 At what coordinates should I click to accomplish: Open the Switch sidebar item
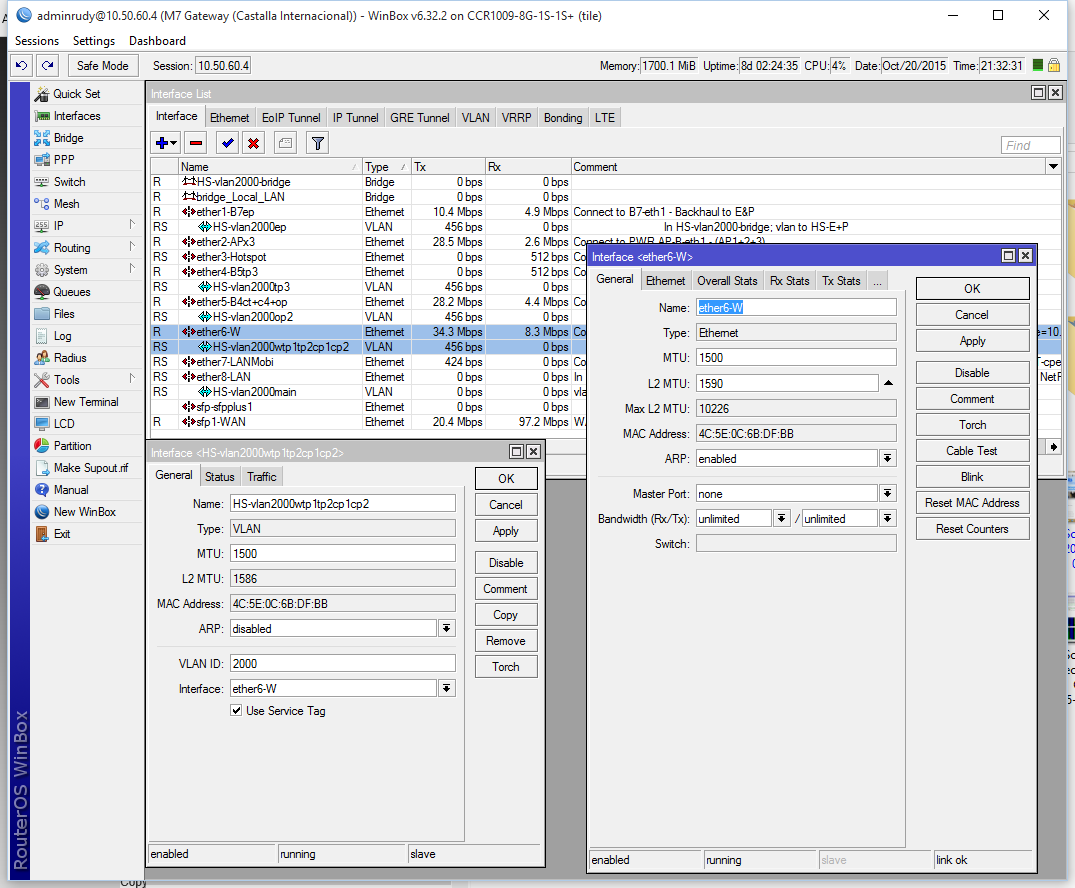(x=69, y=182)
